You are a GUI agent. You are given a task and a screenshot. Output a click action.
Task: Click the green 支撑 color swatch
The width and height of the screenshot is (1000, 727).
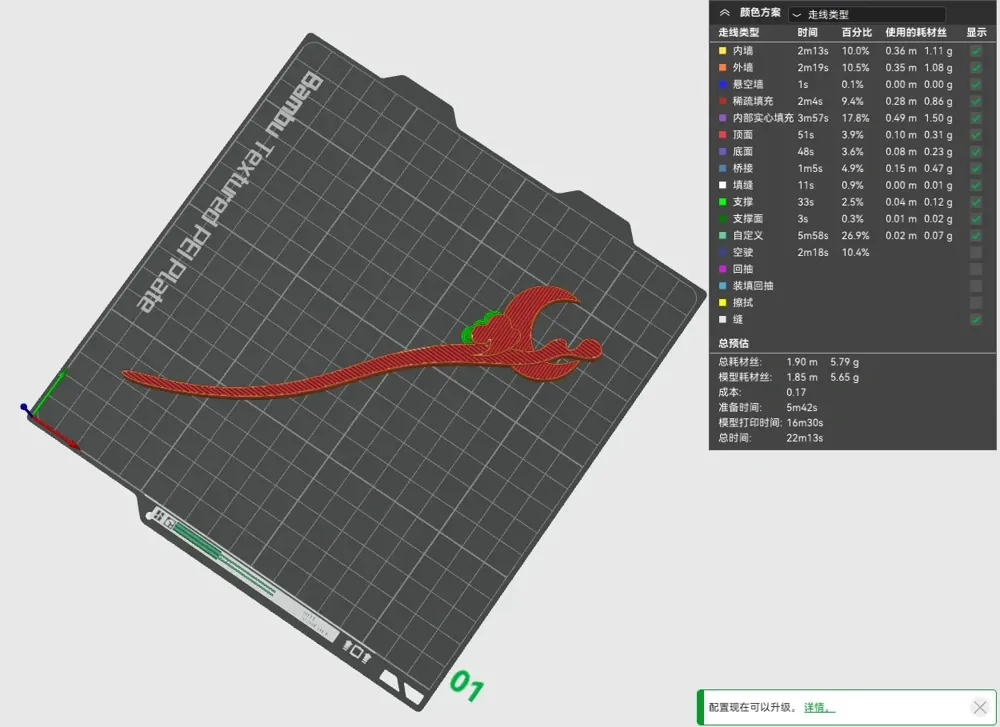pos(723,202)
